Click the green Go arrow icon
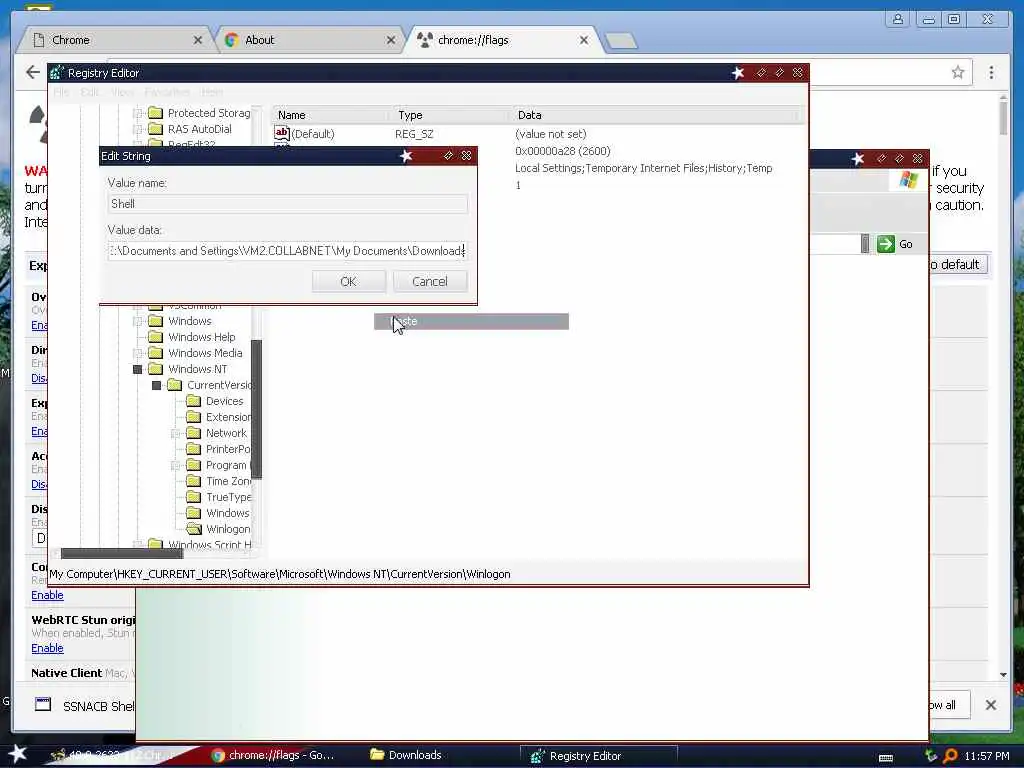 click(x=886, y=244)
